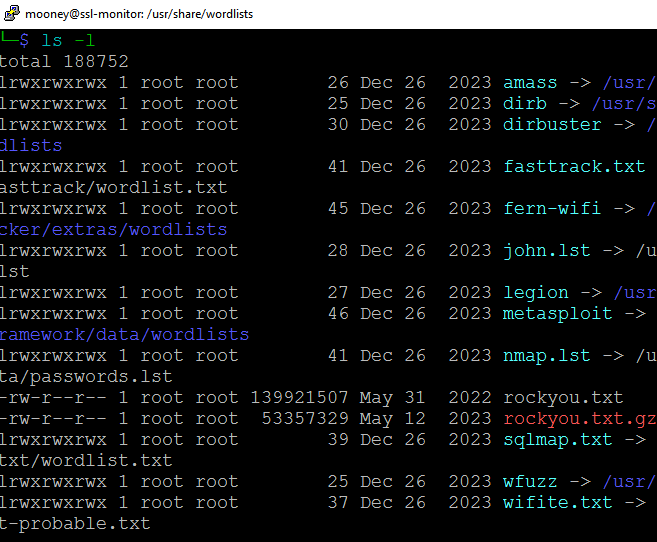Select the 'fern-wifi' symlink name
657x542 pixels.
(x=552, y=208)
